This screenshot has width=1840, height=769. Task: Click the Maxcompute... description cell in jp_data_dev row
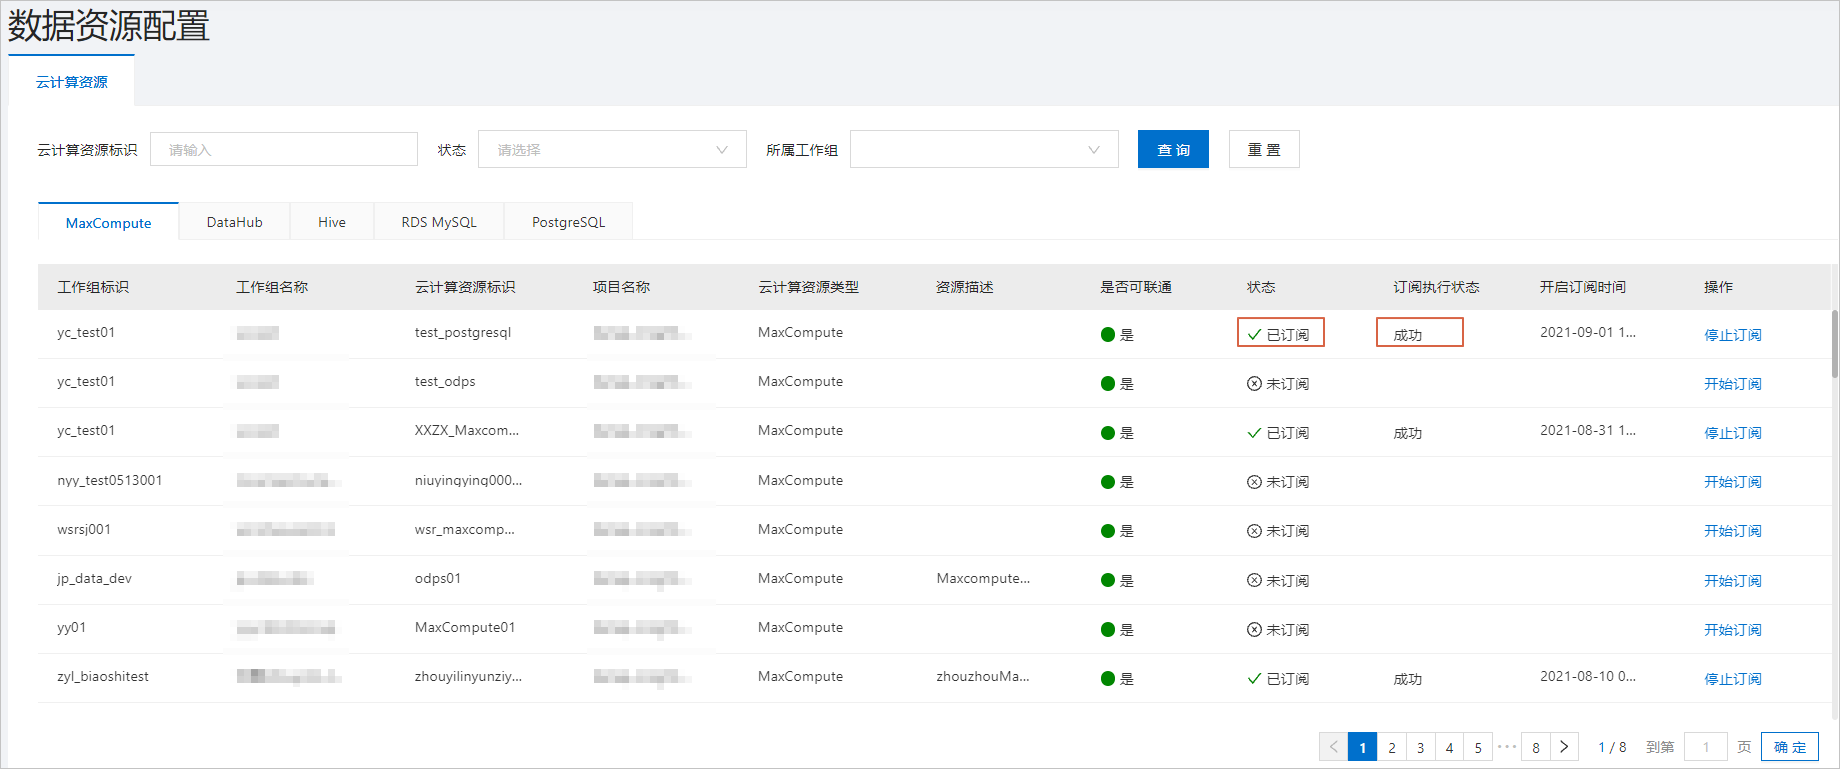point(983,579)
